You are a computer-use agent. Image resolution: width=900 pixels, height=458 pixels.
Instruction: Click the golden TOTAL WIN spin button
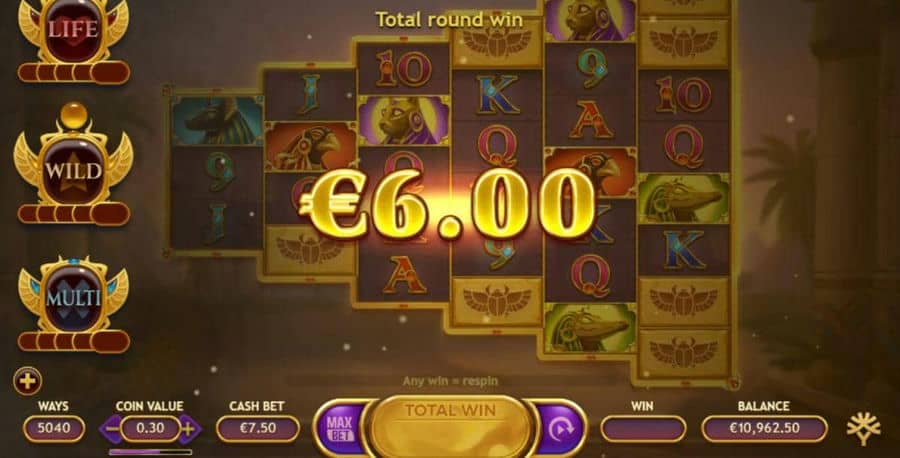(451, 426)
